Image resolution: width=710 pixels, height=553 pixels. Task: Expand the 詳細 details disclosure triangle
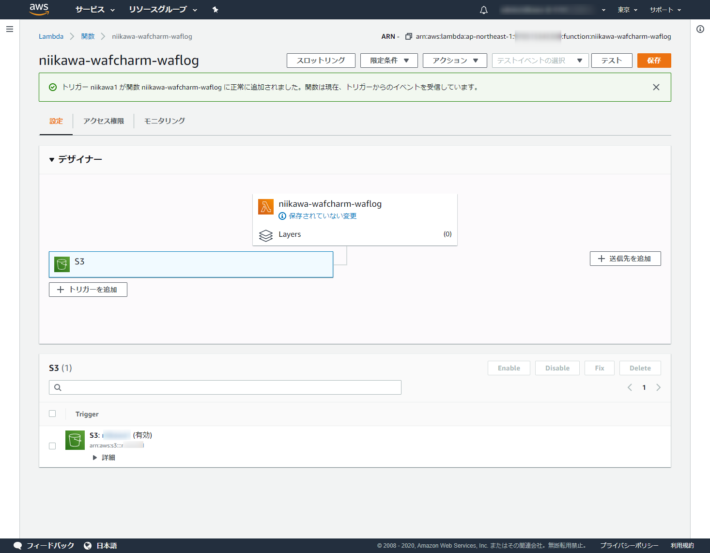(95, 457)
